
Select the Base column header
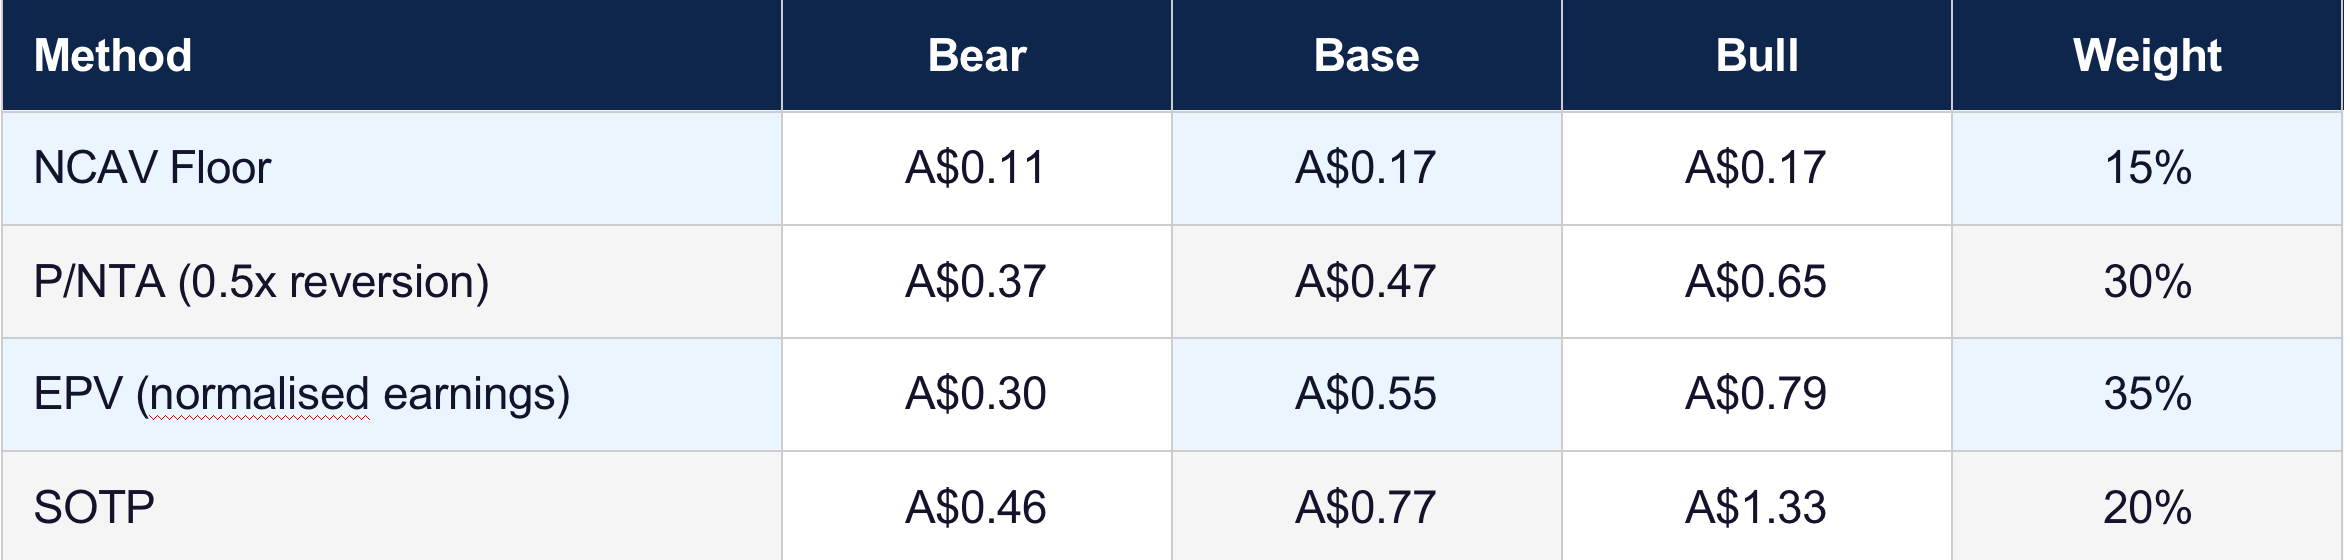[1367, 55]
